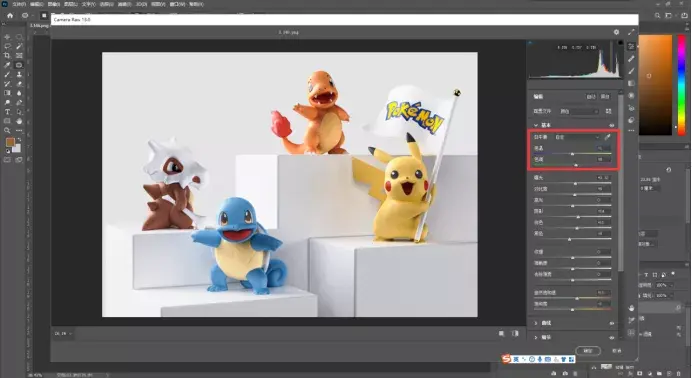Click the foreground color swatch
Image resolution: width=692 pixels, height=378 pixels.
tap(10, 142)
